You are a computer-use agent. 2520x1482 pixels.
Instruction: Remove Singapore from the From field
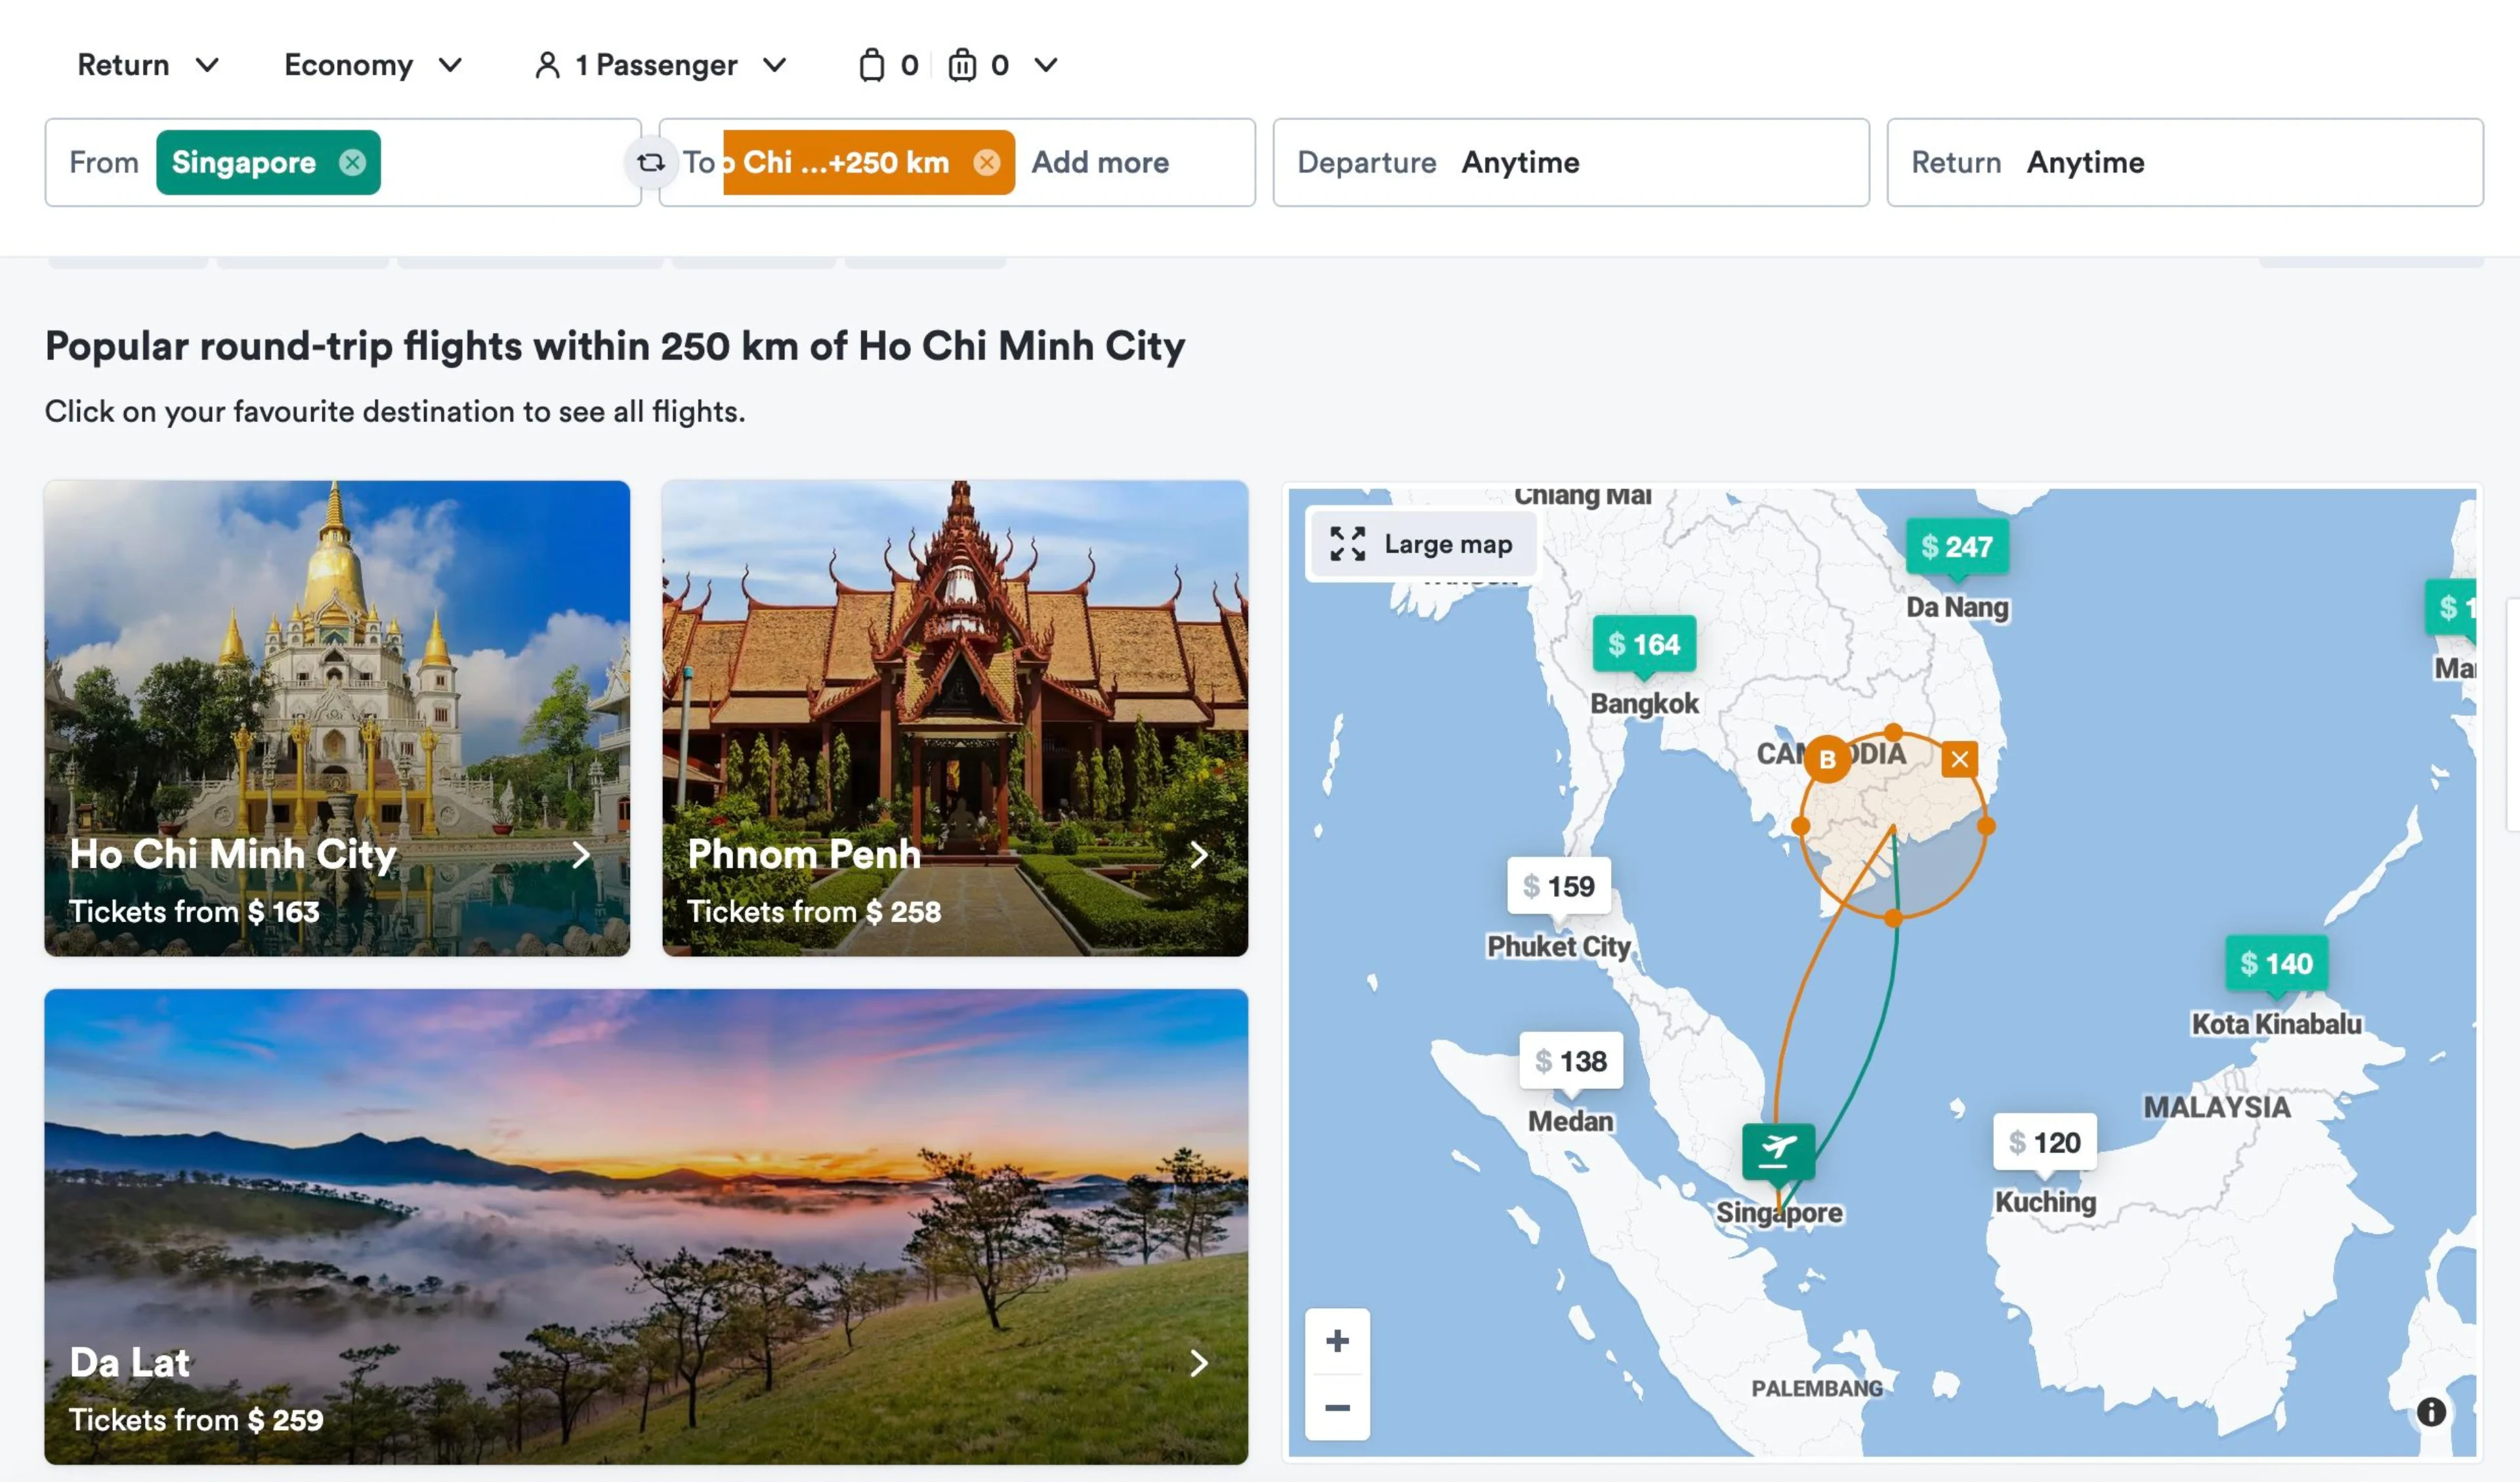352,162
